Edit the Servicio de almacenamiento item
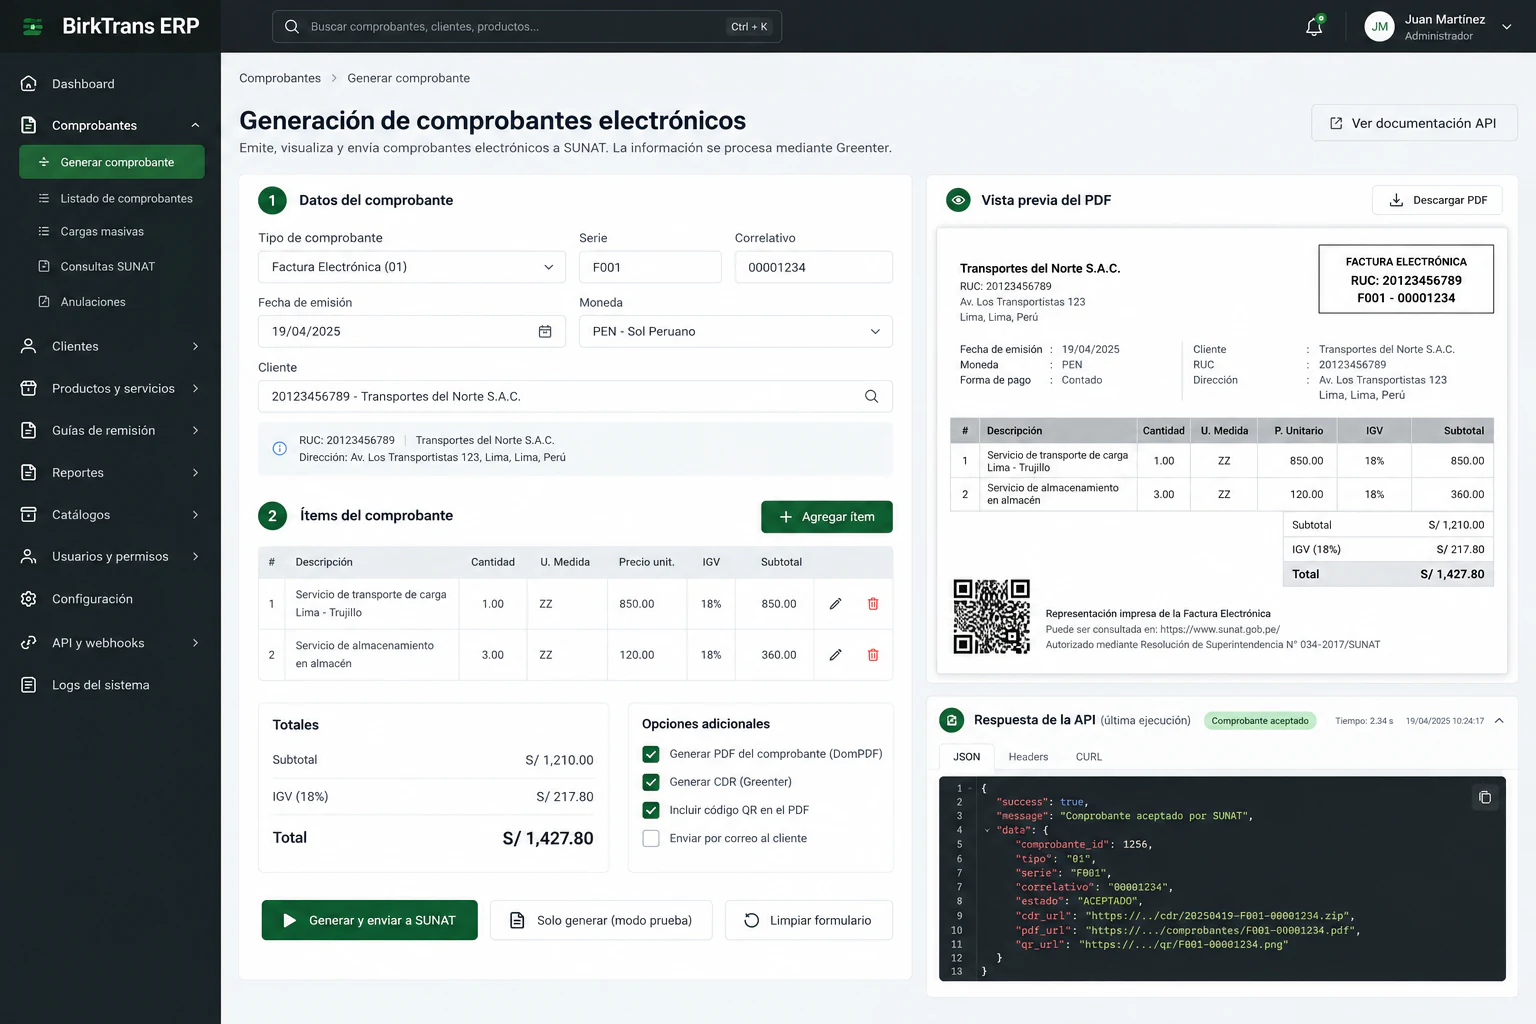This screenshot has width=1536, height=1024. click(x=835, y=655)
